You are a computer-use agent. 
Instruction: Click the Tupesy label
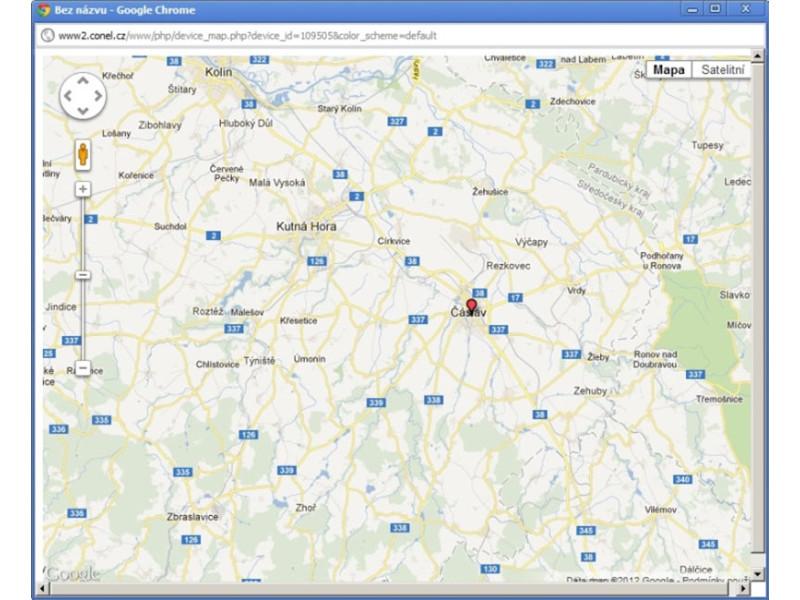(707, 145)
